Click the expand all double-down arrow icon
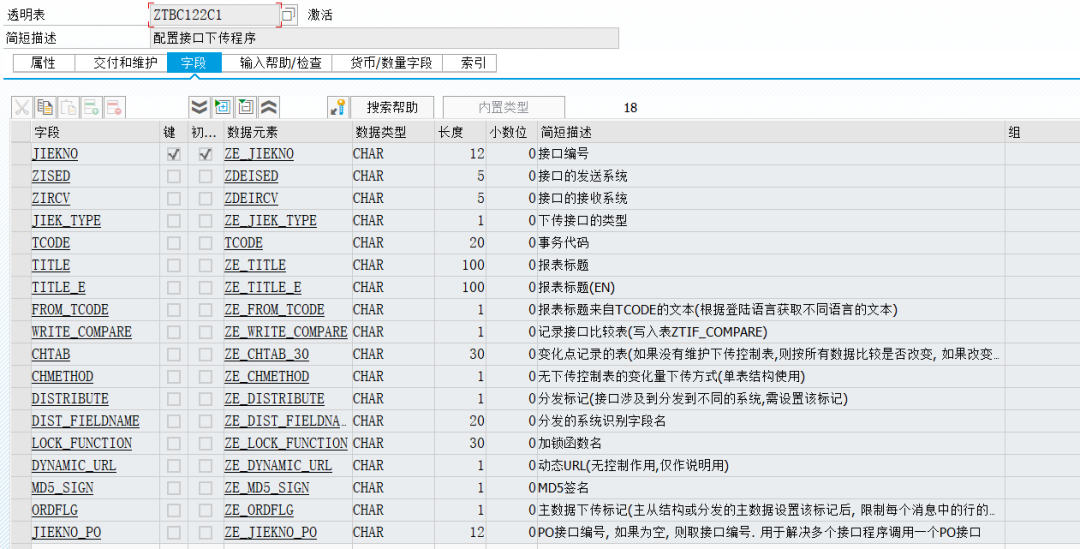The height and width of the screenshot is (549, 1080). click(x=199, y=107)
